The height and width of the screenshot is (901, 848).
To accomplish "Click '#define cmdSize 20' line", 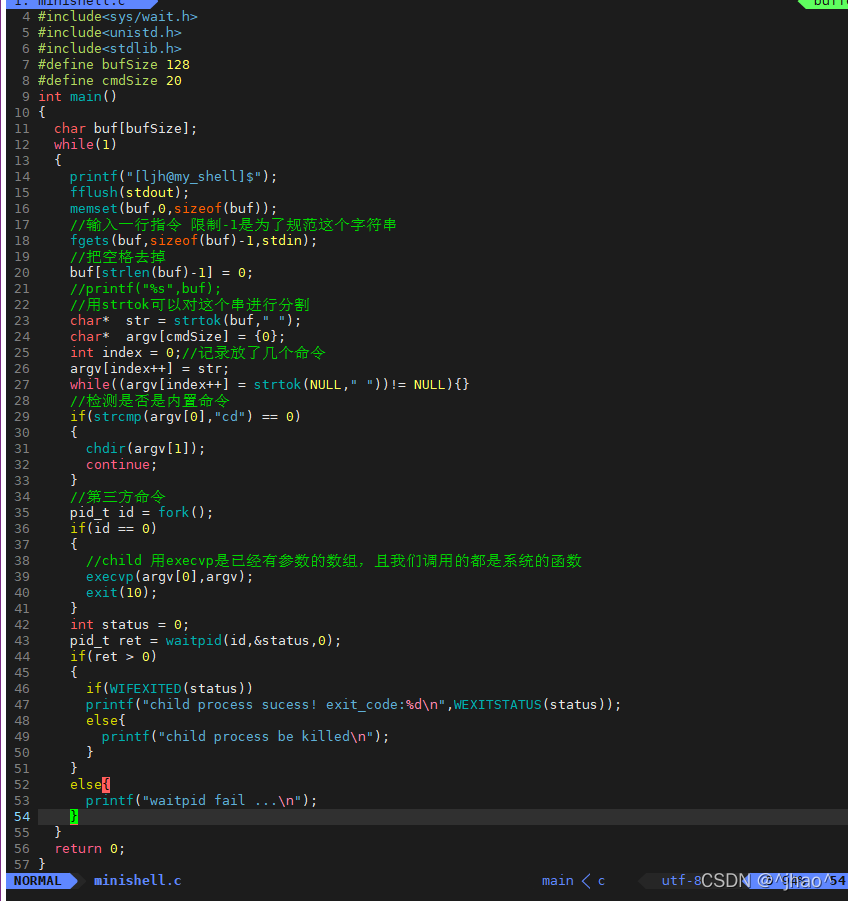I will tap(110, 80).
